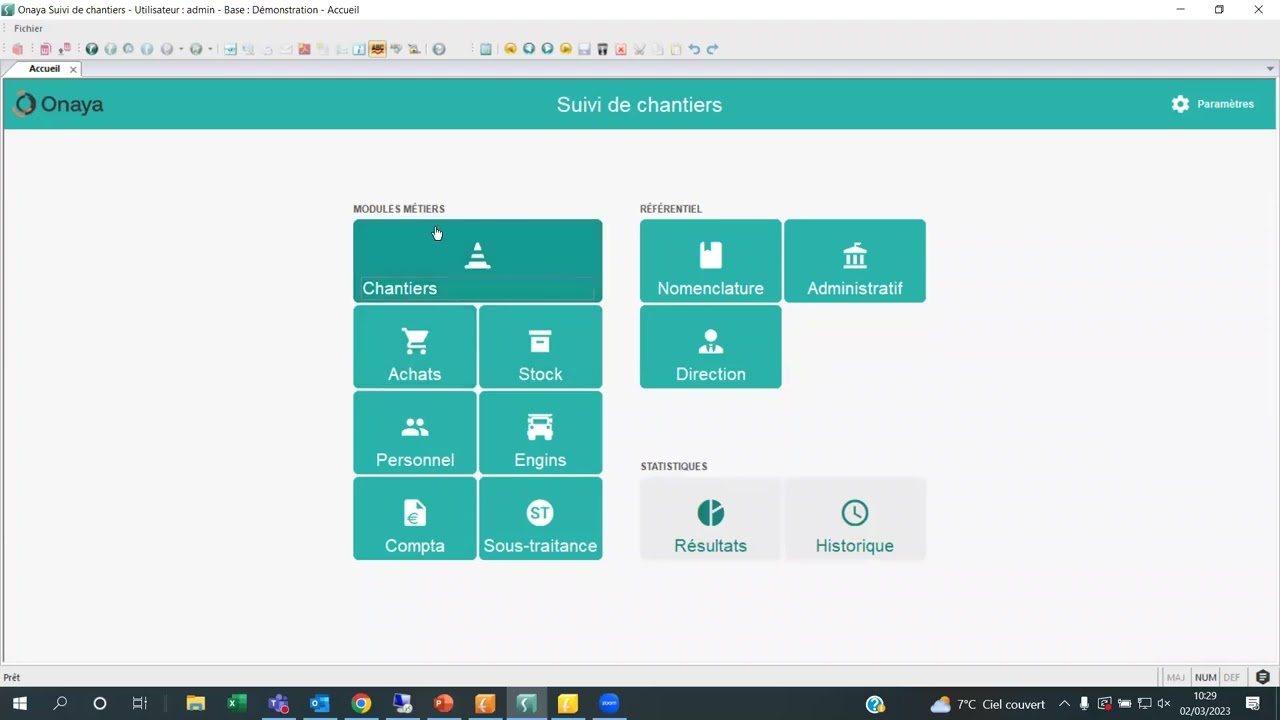Open Excel from the taskbar
This screenshot has height=720, width=1280.
pyautogui.click(x=236, y=704)
